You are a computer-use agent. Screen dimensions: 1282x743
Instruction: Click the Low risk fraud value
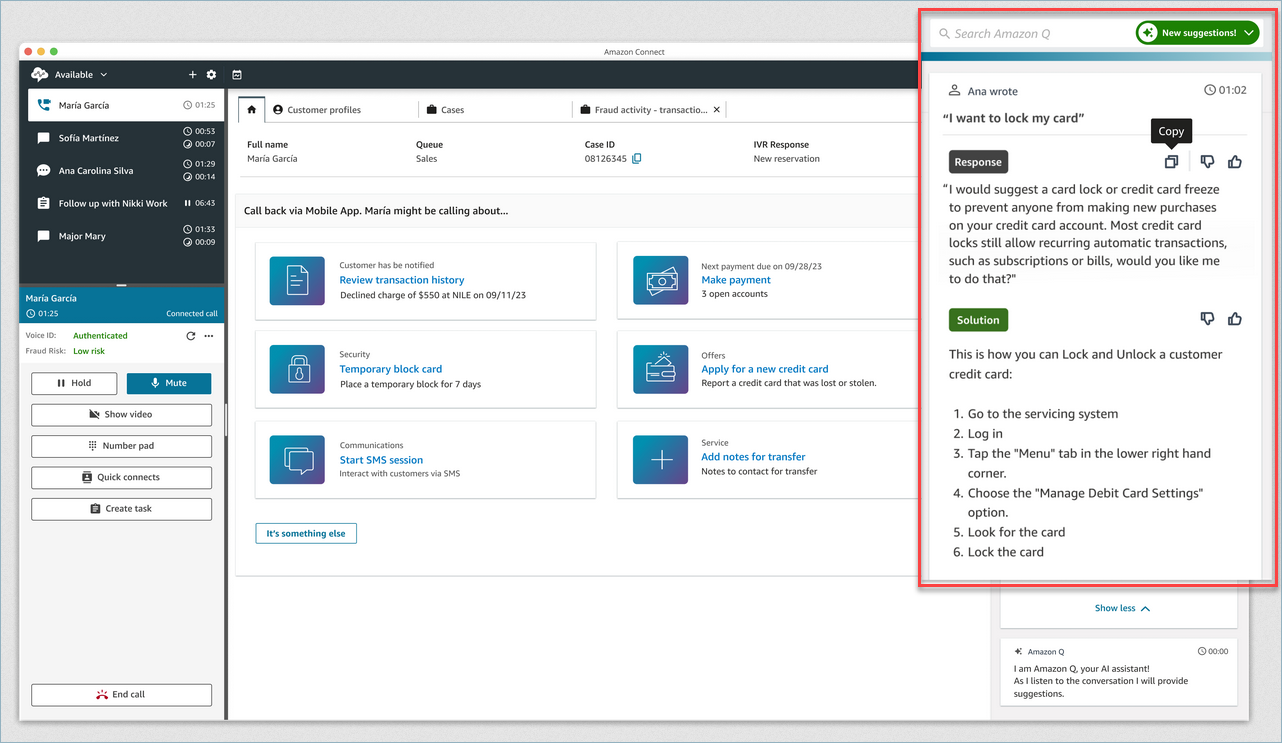[x=89, y=351]
